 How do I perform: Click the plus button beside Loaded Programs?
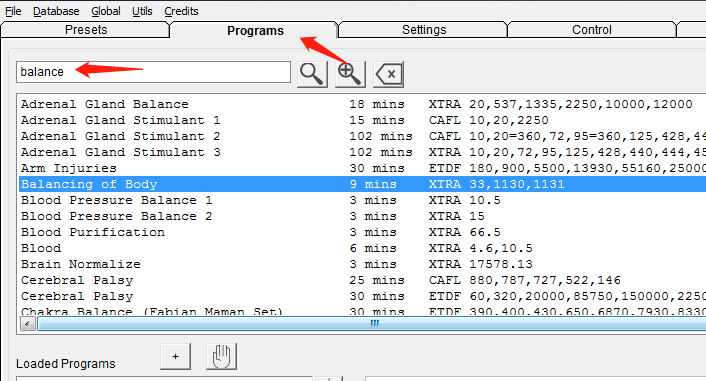[x=175, y=356]
